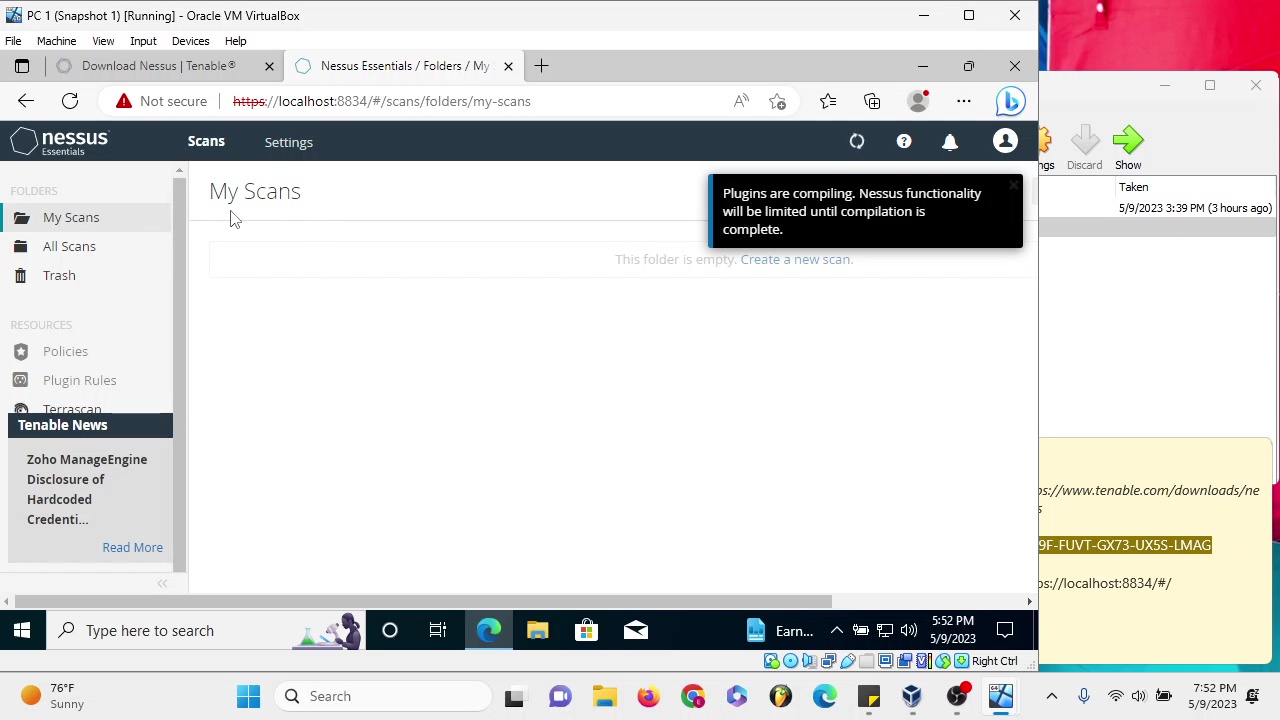Image resolution: width=1280 pixels, height=720 pixels.
Task: Click the Nessus help question mark icon
Action: tap(903, 141)
